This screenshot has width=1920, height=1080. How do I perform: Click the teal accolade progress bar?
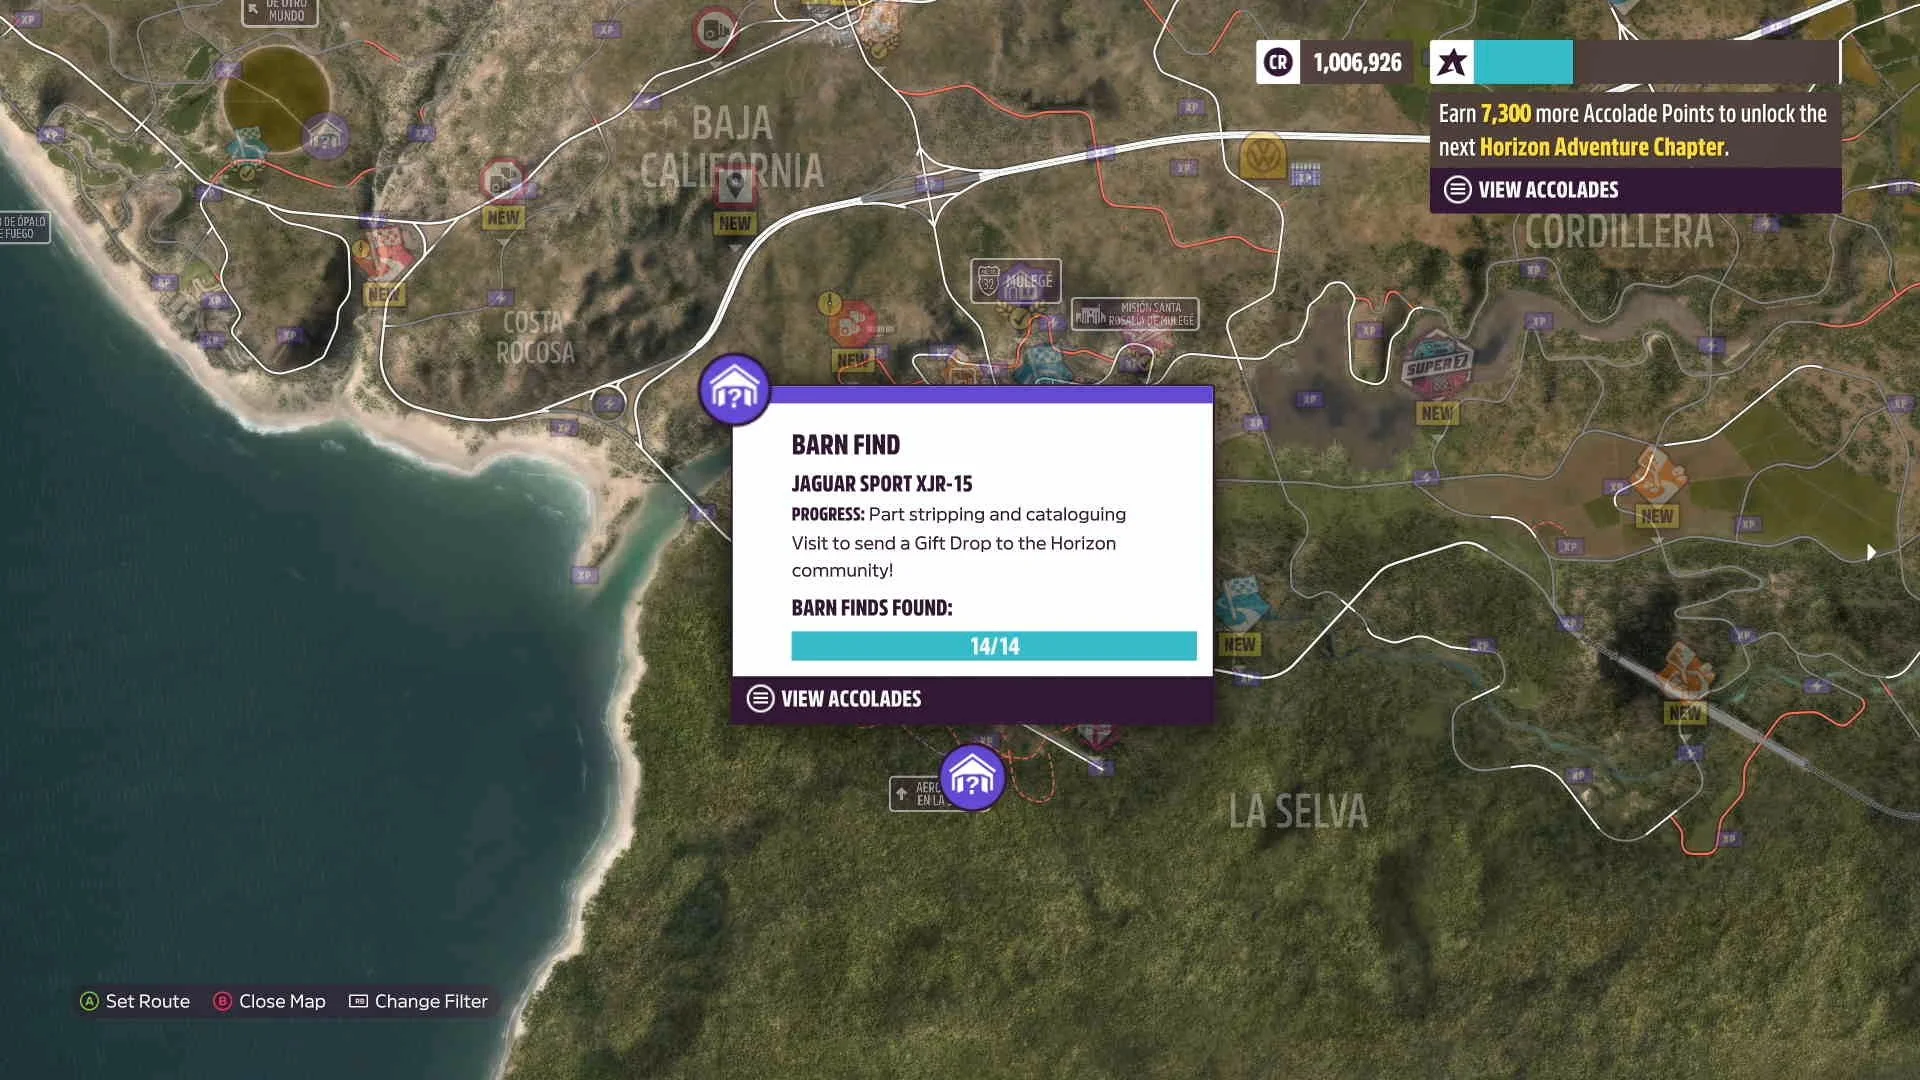click(1523, 62)
